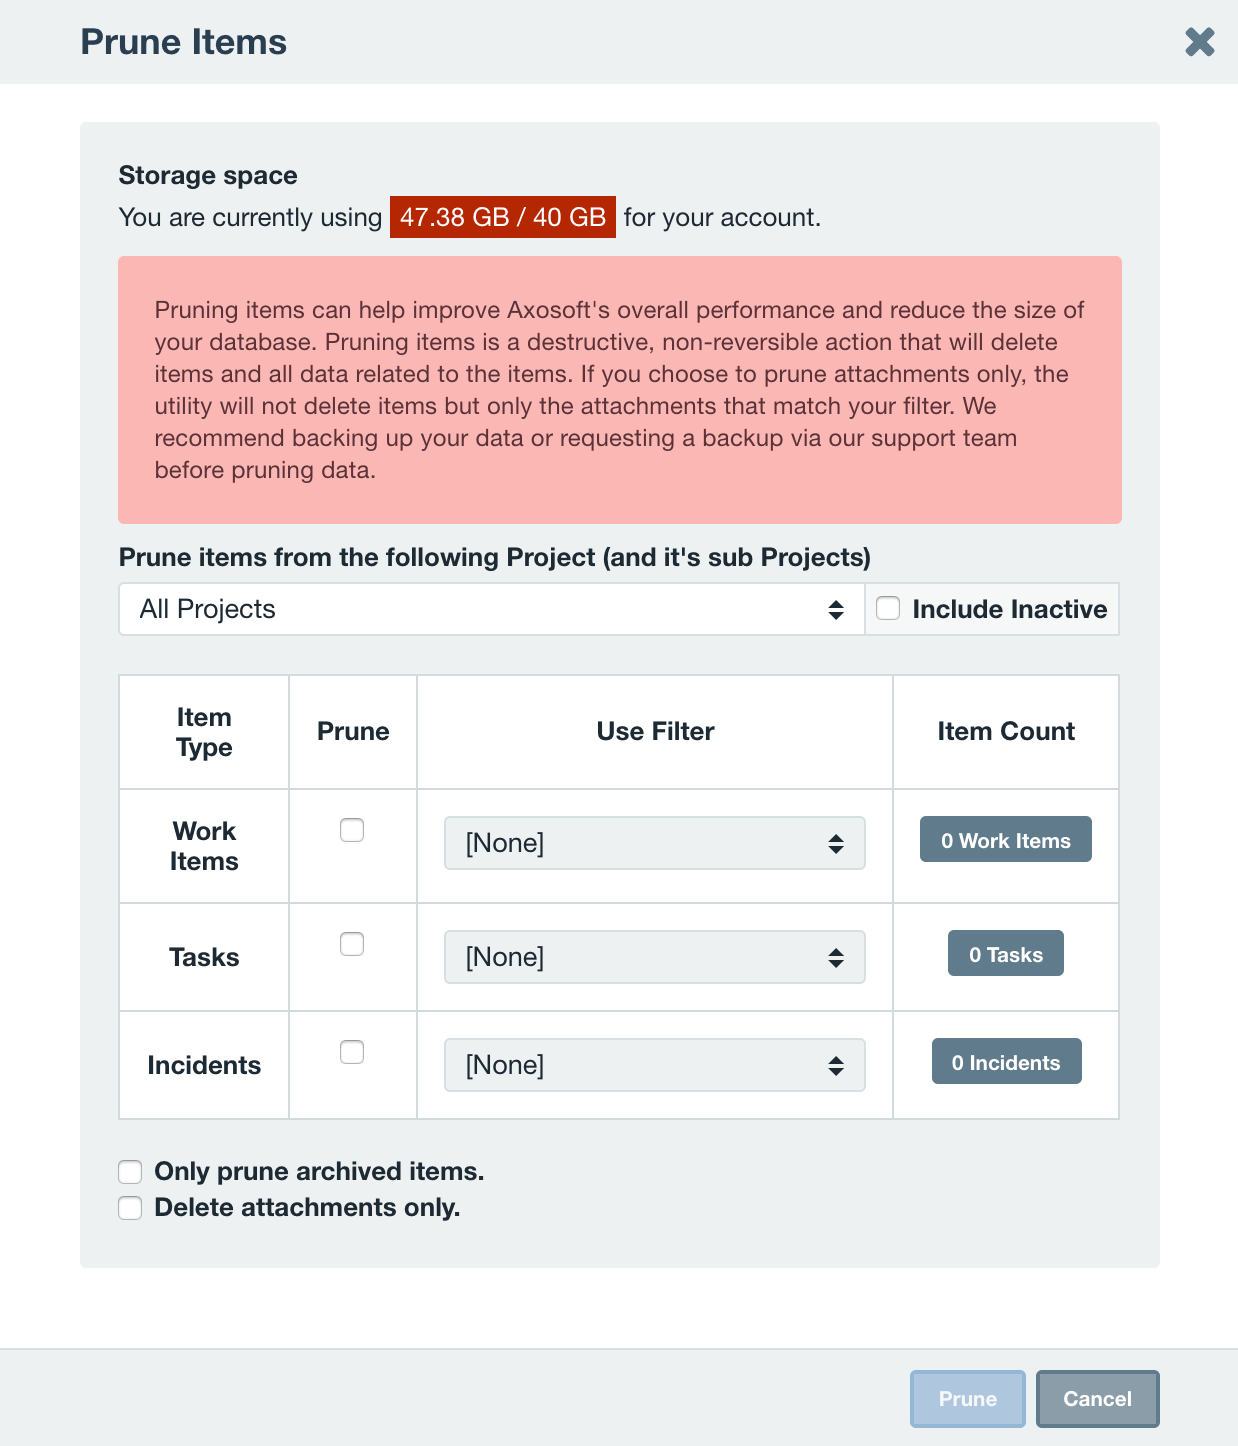Tick the Work Items prune checkbox
This screenshot has width=1238, height=1446.
[352, 830]
